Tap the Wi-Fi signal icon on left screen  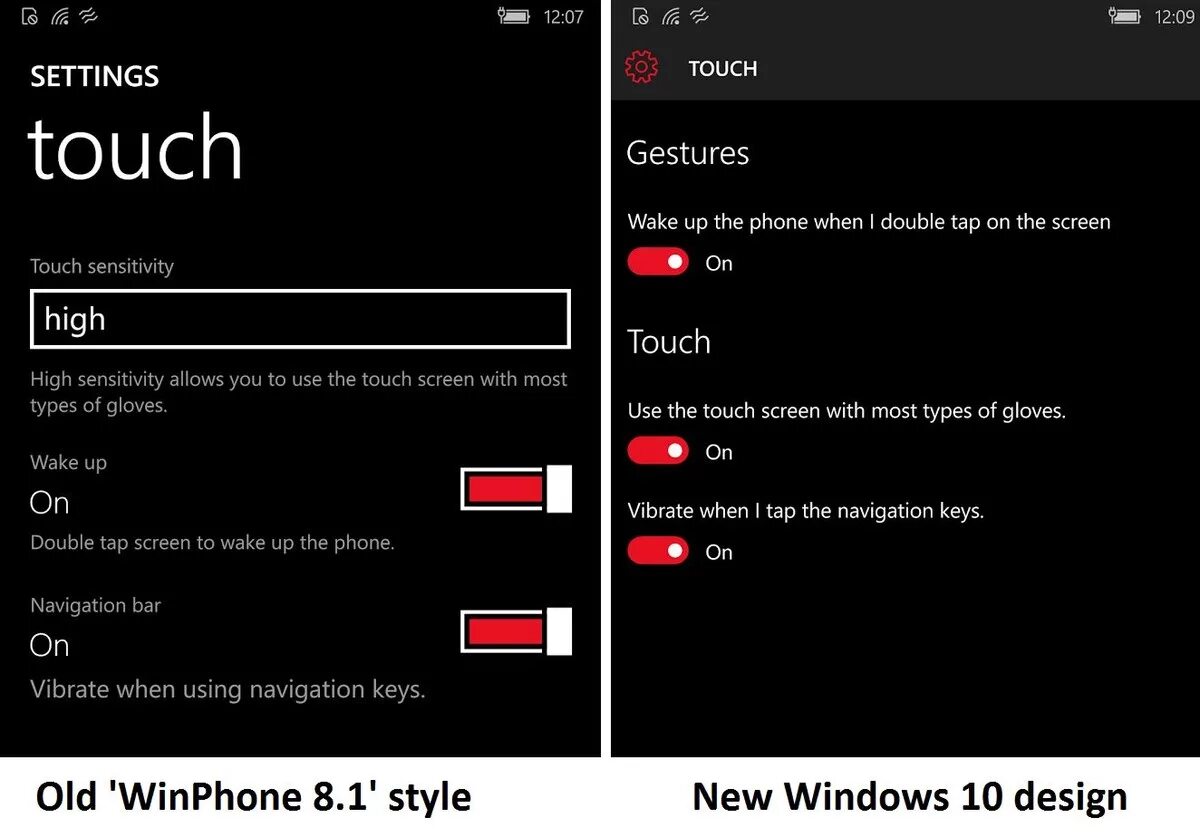point(60,16)
